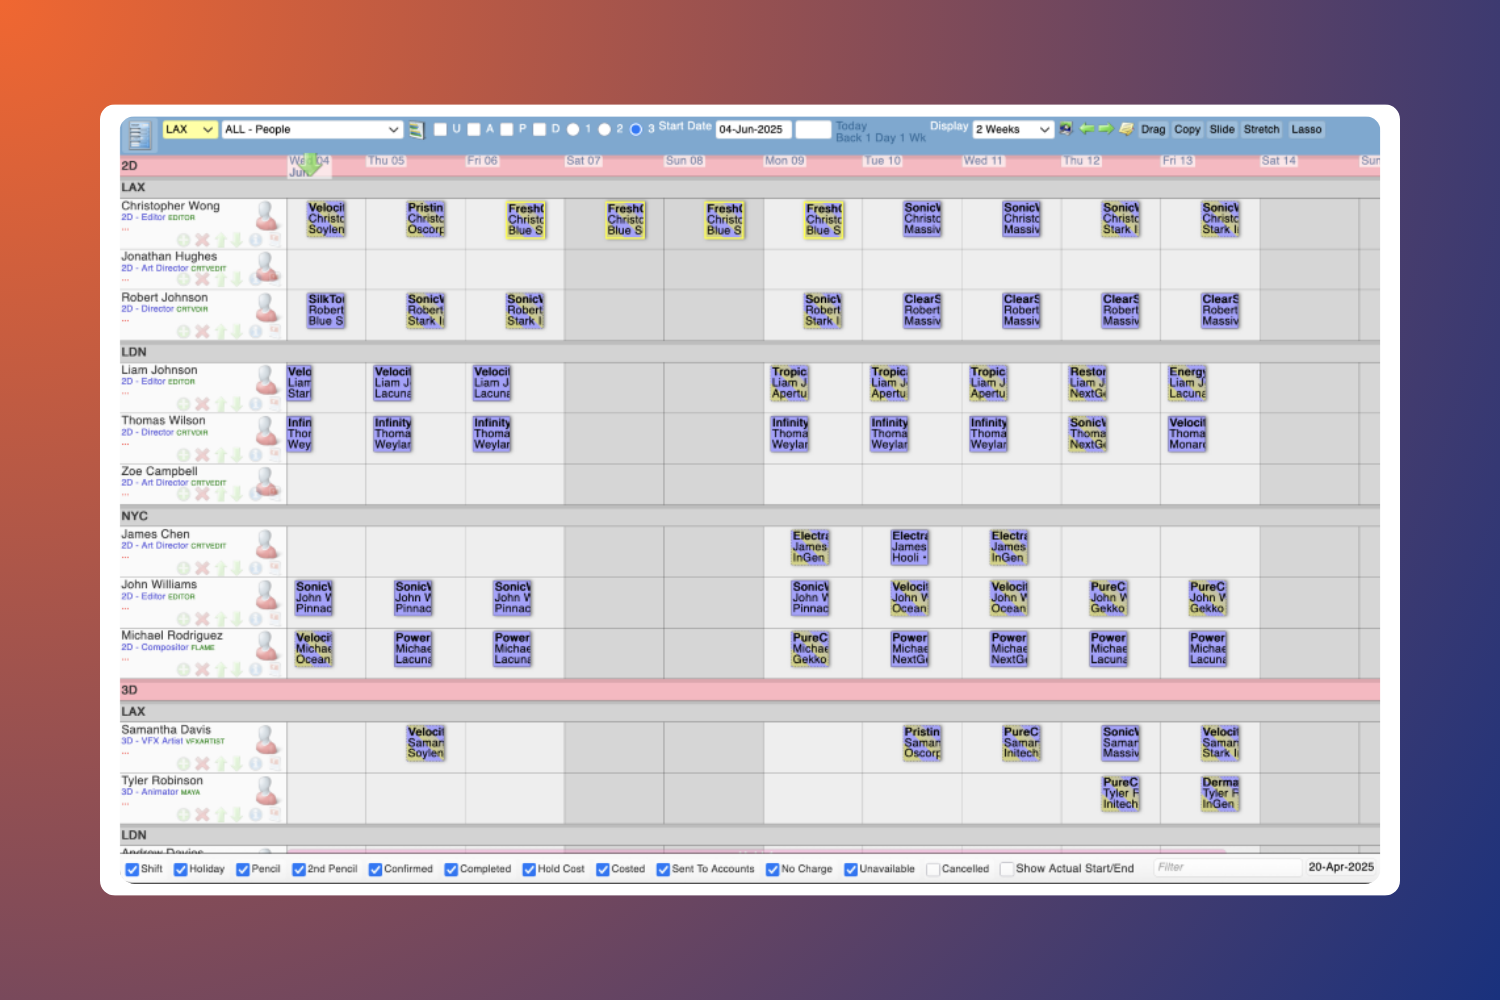Click the up arrow icon for Christopher Wong

click(x=220, y=240)
